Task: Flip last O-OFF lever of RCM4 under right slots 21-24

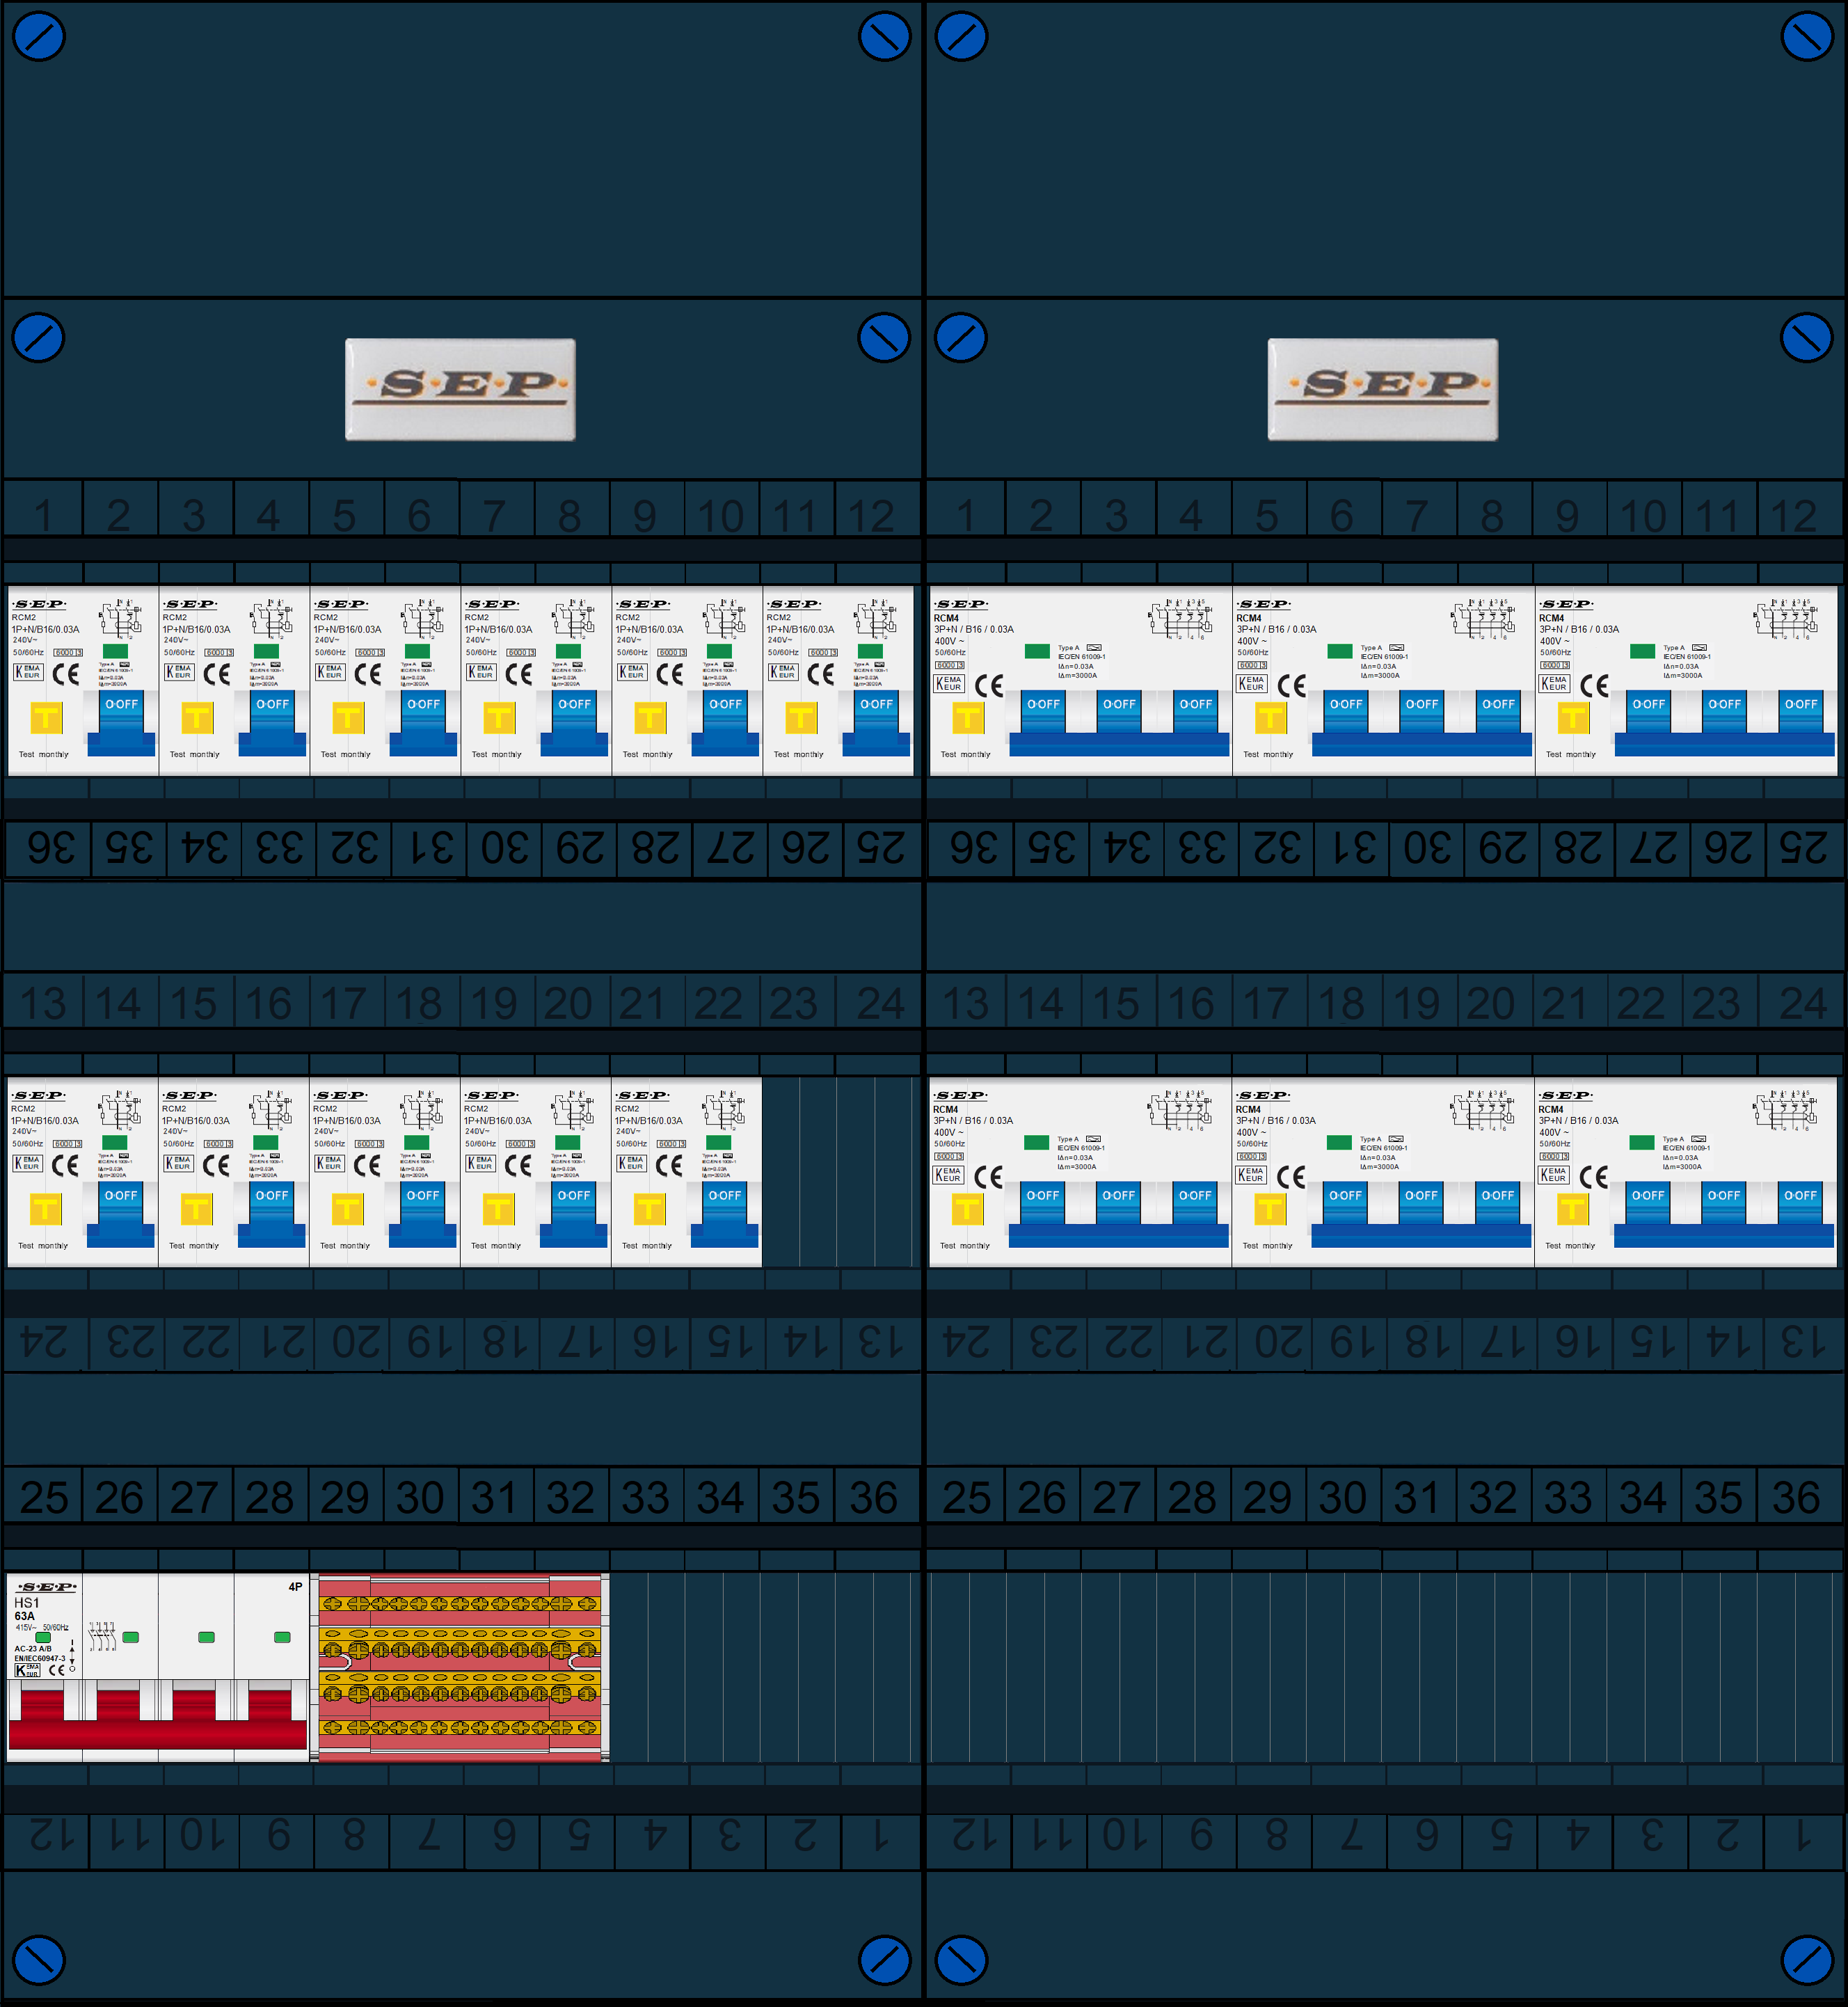Action: tap(1800, 1204)
